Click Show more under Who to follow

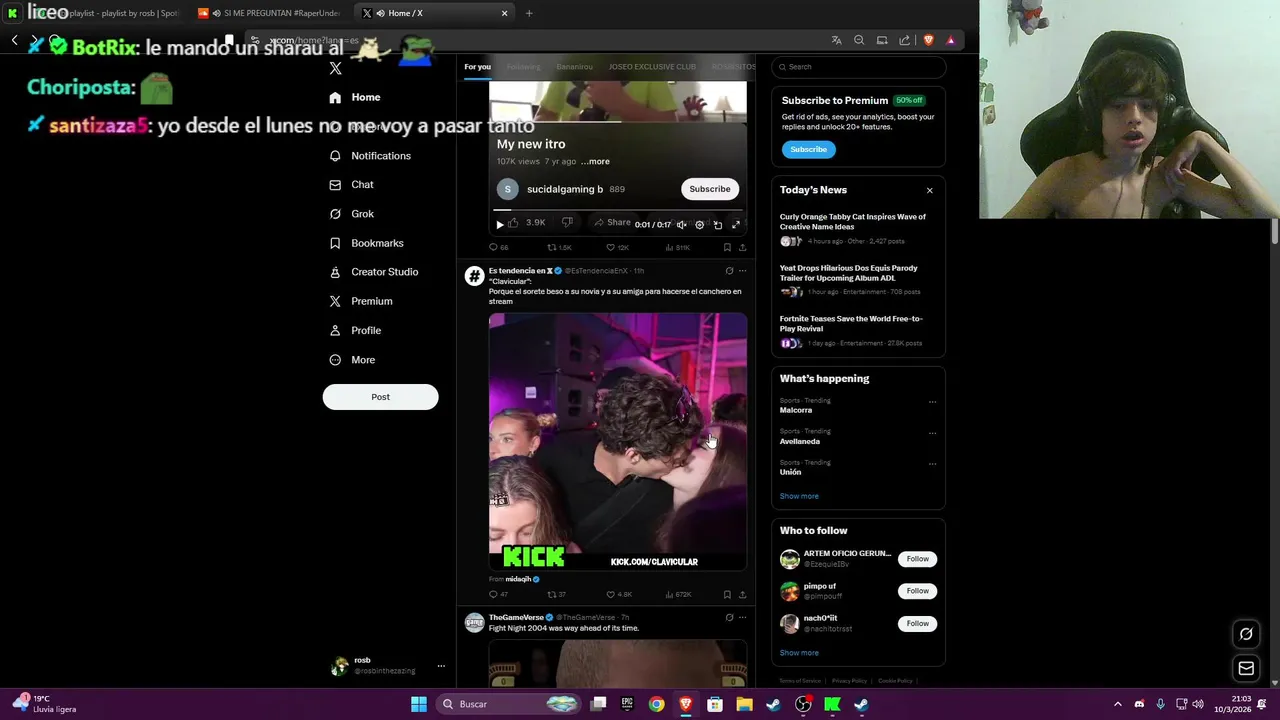(x=799, y=653)
